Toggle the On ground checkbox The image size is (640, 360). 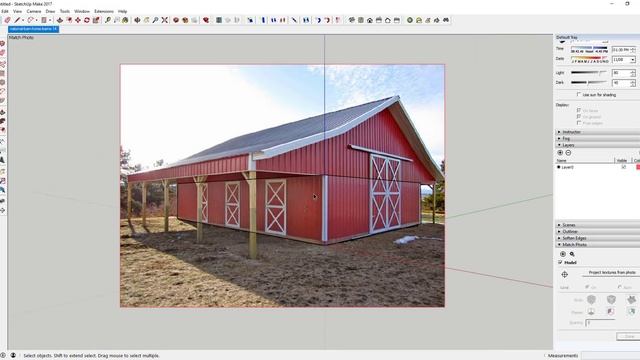[x=579, y=116]
